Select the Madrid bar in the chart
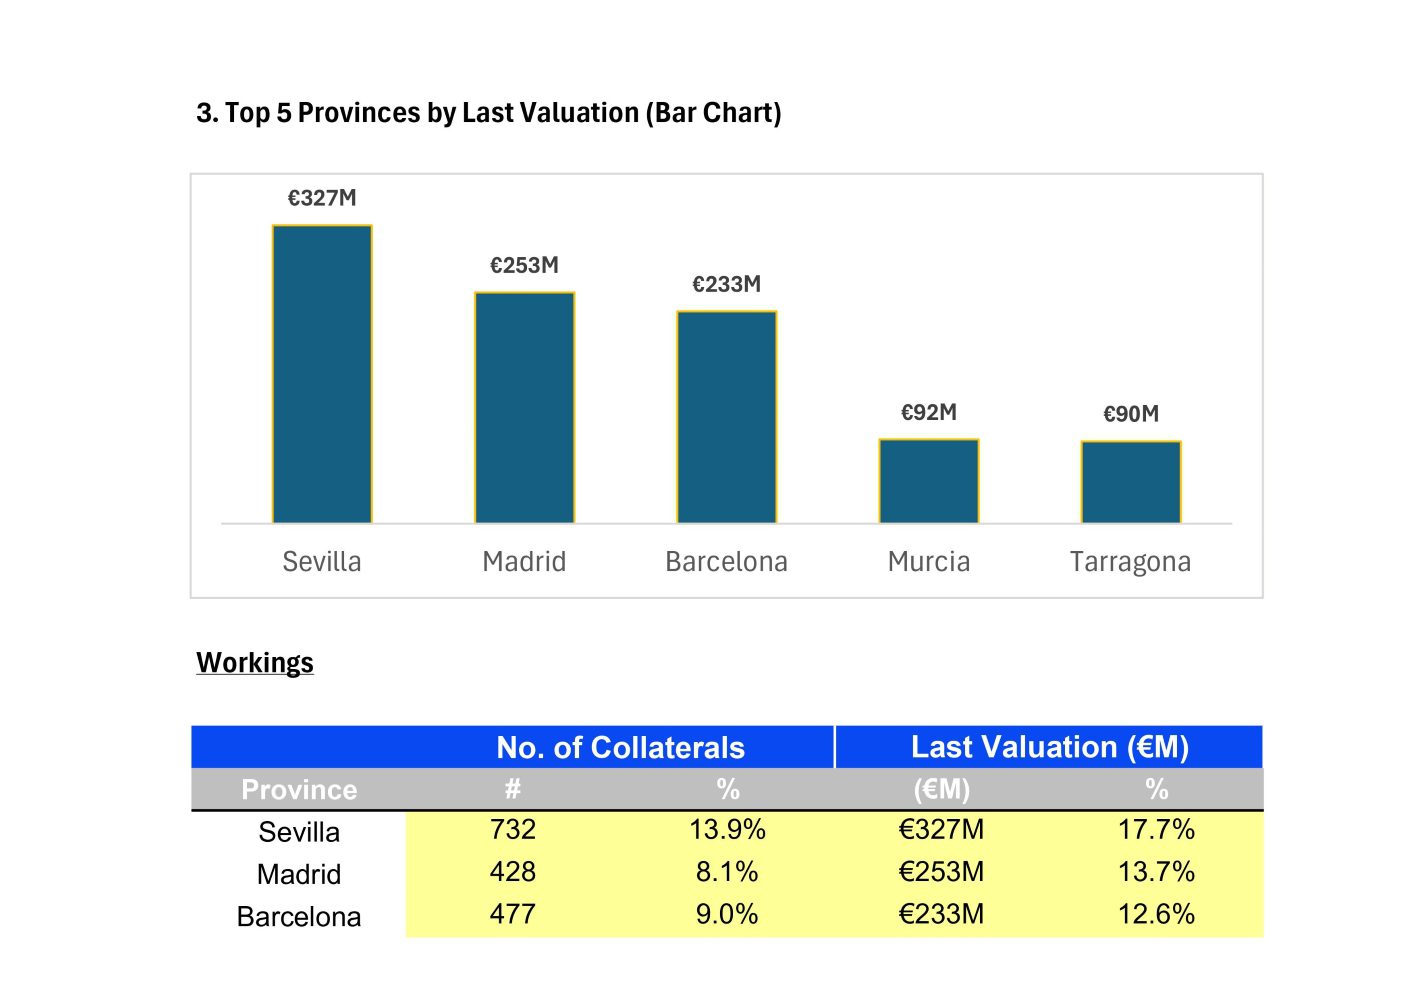The height and width of the screenshot is (1000, 1414). point(524,407)
